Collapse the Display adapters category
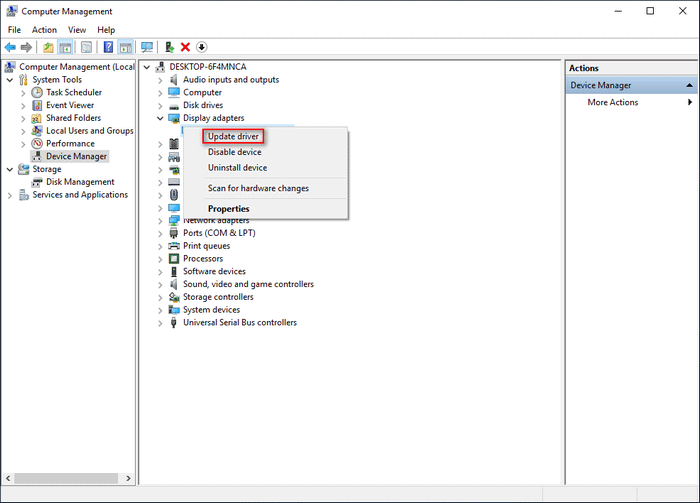The width and height of the screenshot is (700, 503). point(160,118)
